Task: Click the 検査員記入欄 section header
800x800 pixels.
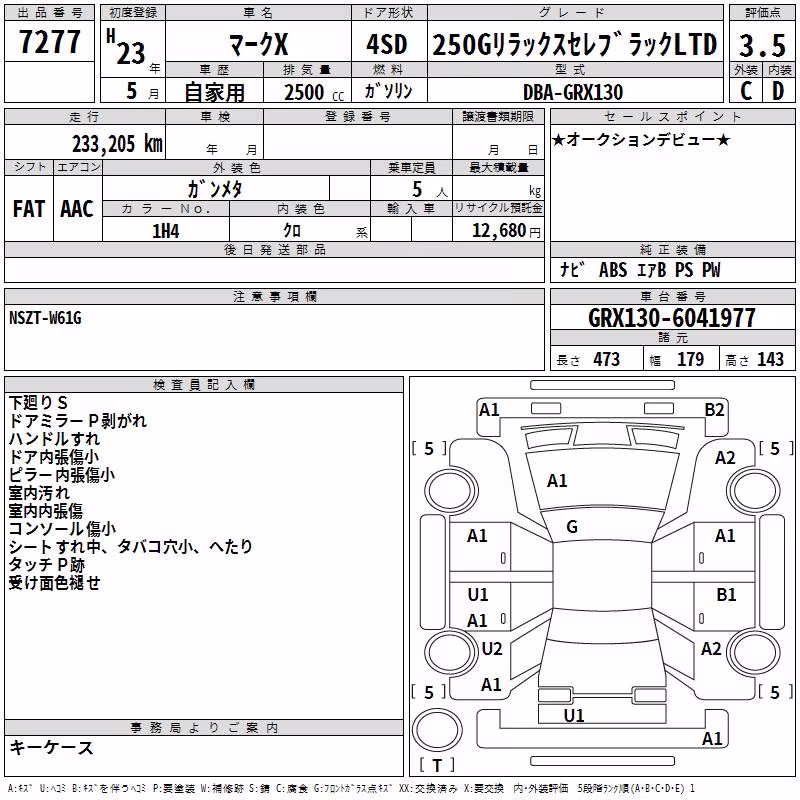Action: click(x=204, y=385)
